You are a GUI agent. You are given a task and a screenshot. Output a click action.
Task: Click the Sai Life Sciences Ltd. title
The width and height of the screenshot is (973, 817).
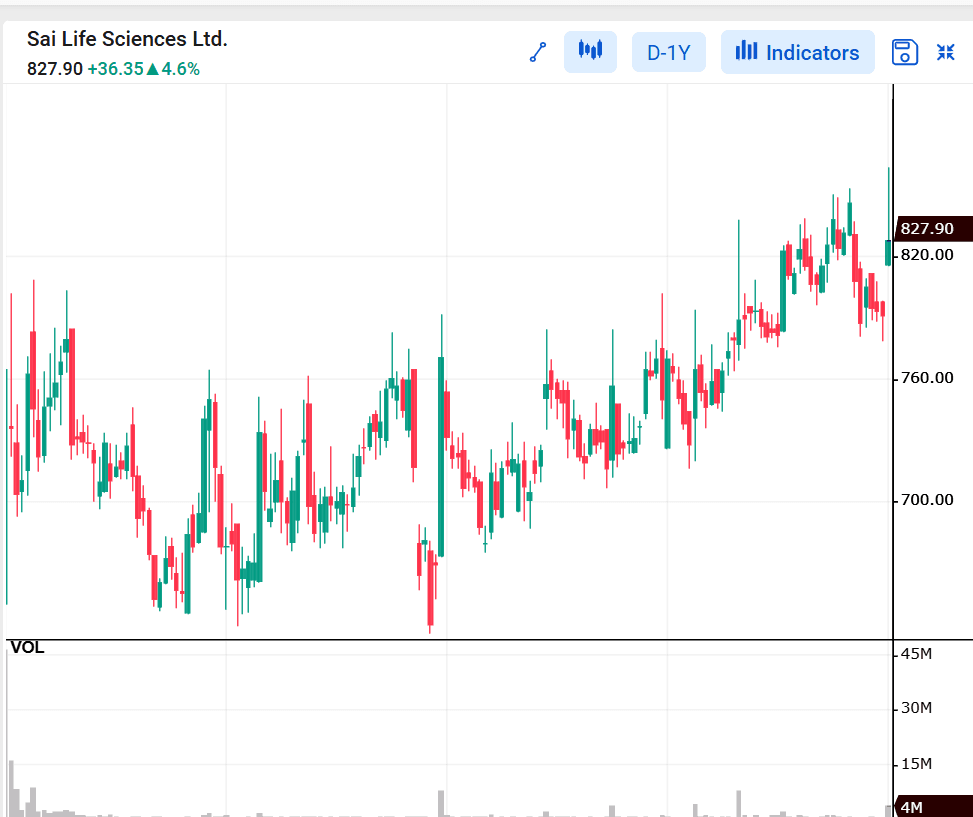pyautogui.click(x=127, y=39)
